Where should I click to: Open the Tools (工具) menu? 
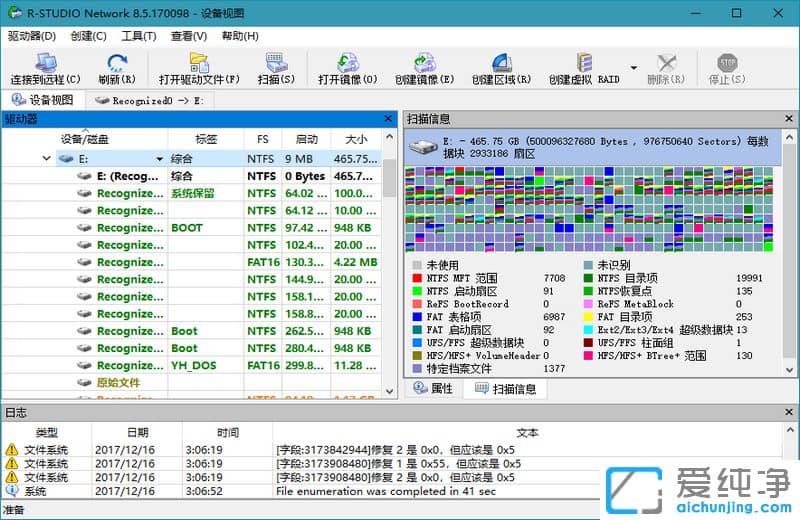tap(138, 36)
